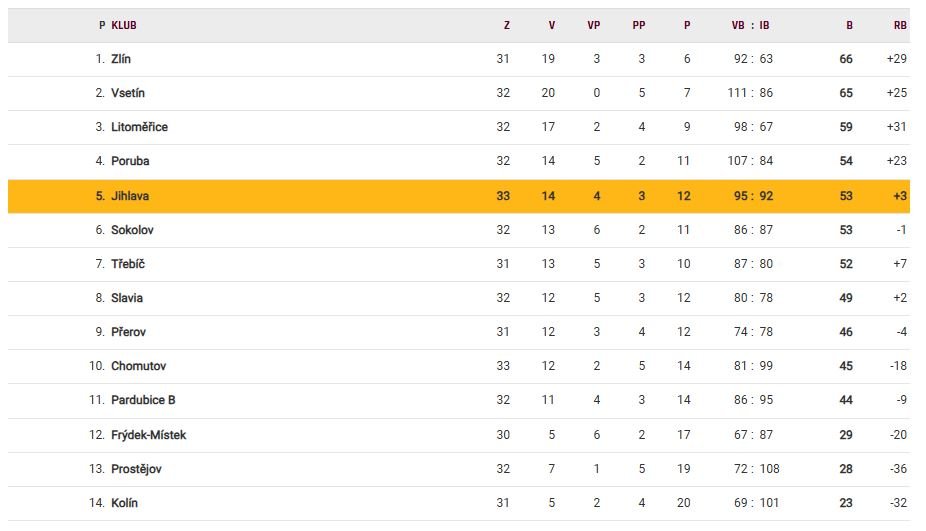Click the Sokolov club name
The width and height of the screenshot is (926, 531).
coord(132,230)
